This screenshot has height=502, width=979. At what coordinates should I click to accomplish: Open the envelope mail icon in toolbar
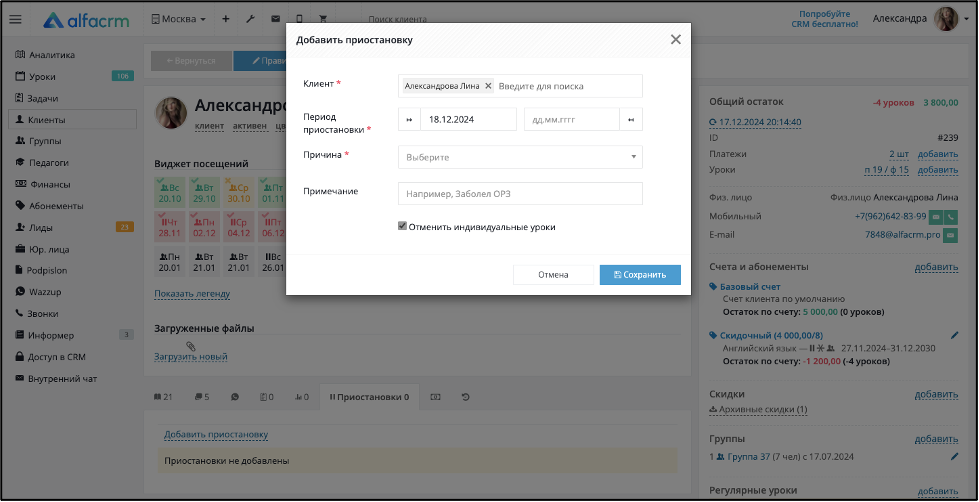[x=275, y=19]
